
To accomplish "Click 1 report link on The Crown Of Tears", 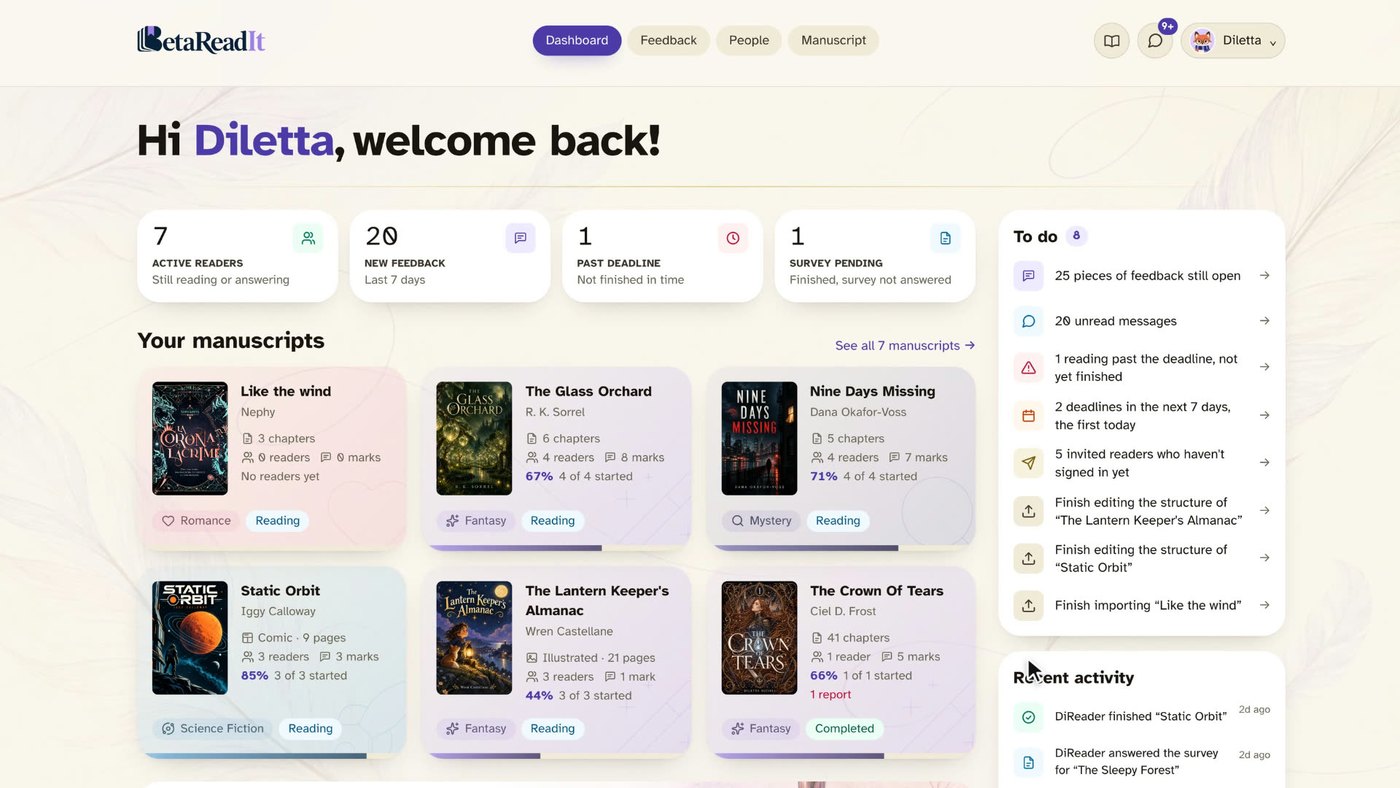I will coord(830,694).
